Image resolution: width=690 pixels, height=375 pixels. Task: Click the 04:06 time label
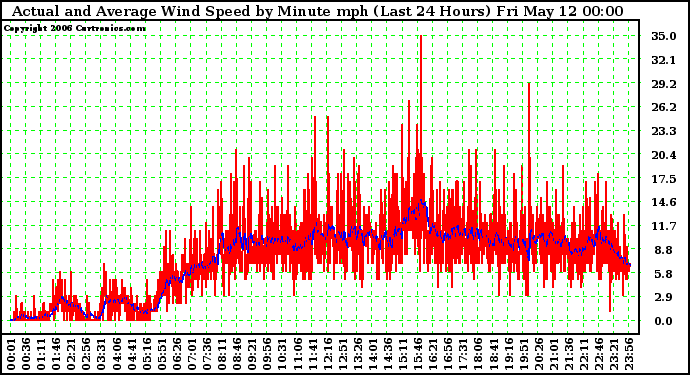coord(117,354)
